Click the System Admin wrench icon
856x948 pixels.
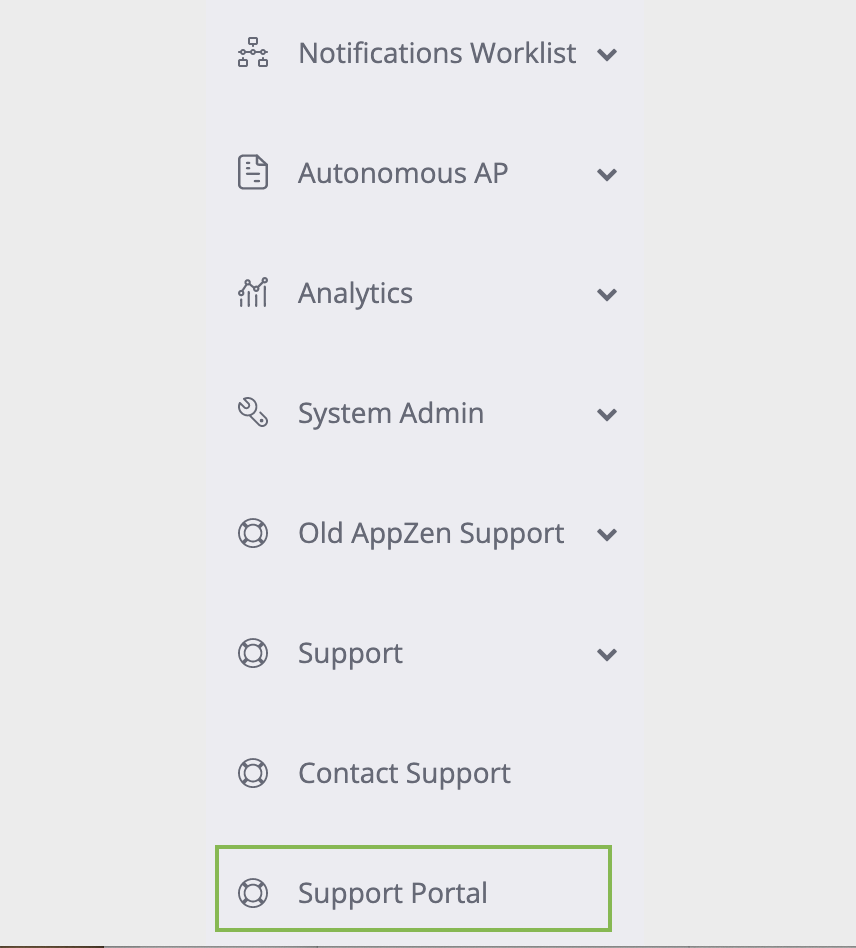click(x=253, y=412)
